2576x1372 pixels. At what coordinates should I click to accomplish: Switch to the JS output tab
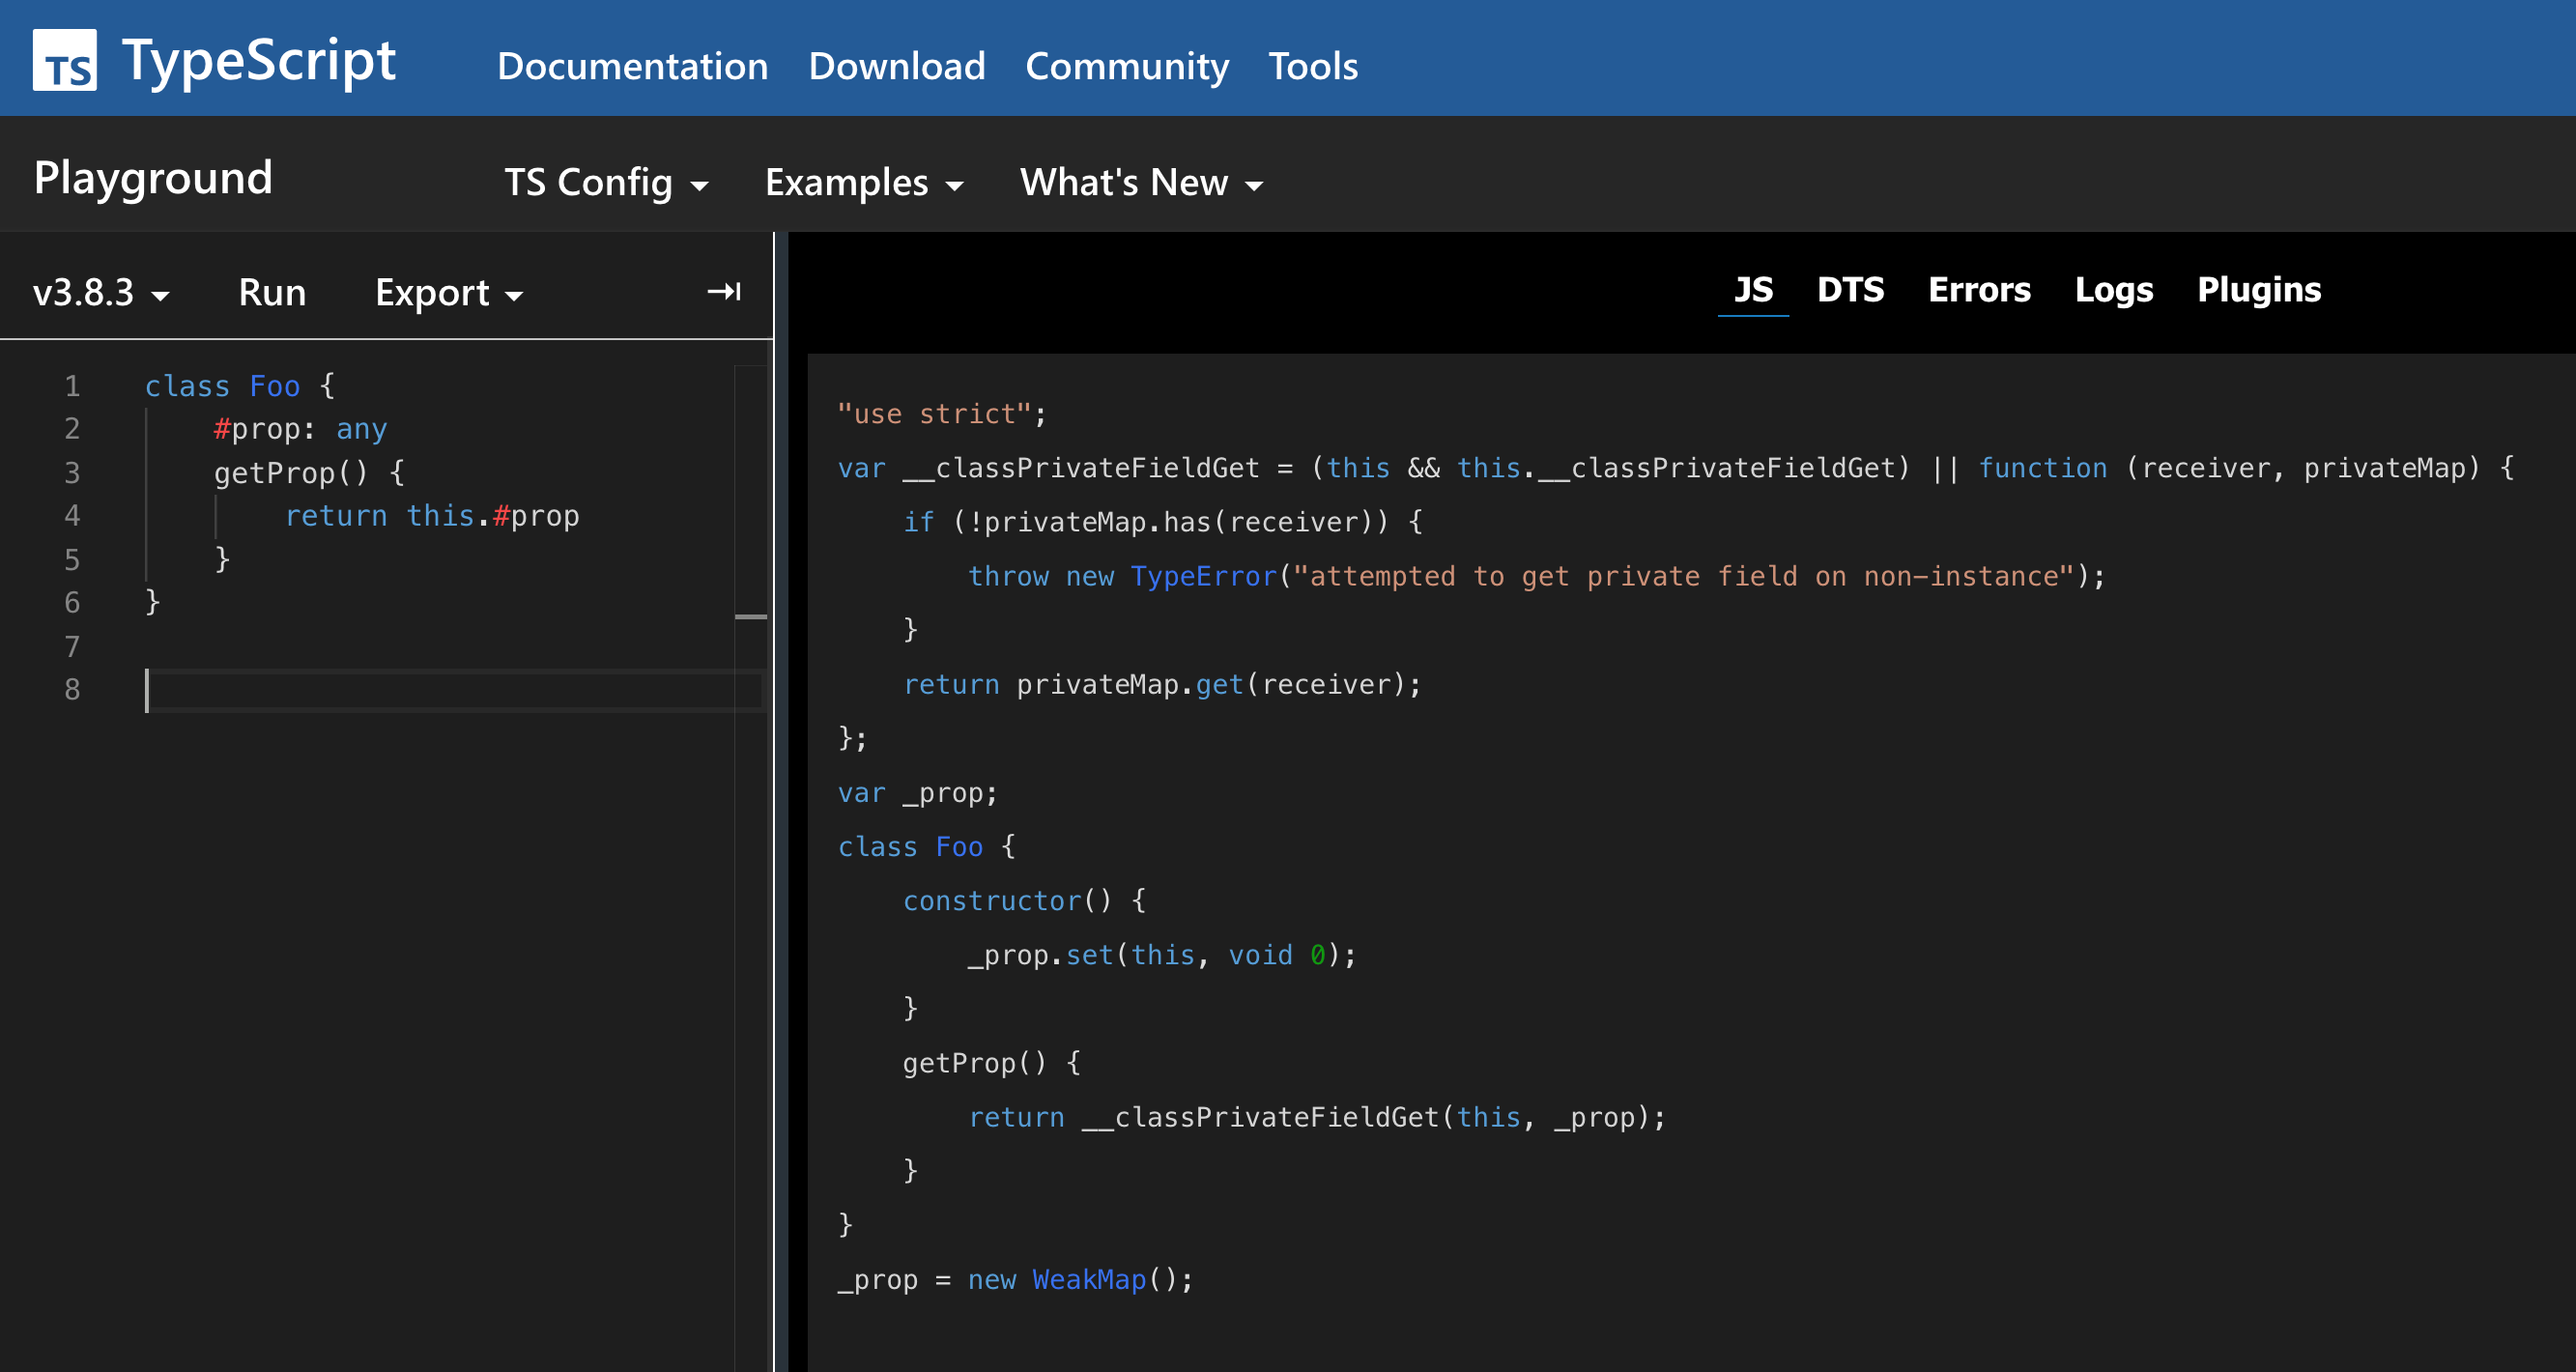coord(1752,290)
